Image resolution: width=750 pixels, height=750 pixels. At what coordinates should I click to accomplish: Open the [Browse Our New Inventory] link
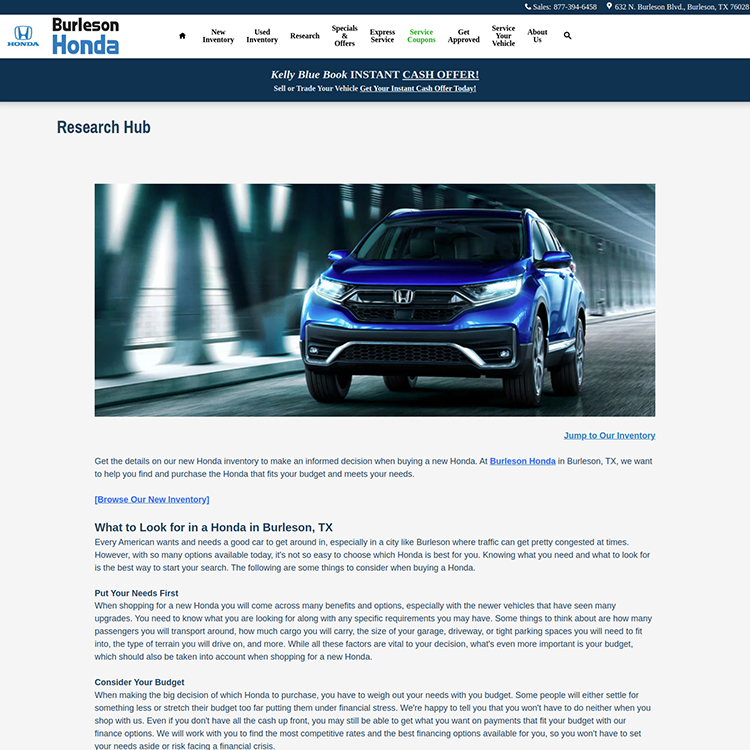tap(152, 499)
